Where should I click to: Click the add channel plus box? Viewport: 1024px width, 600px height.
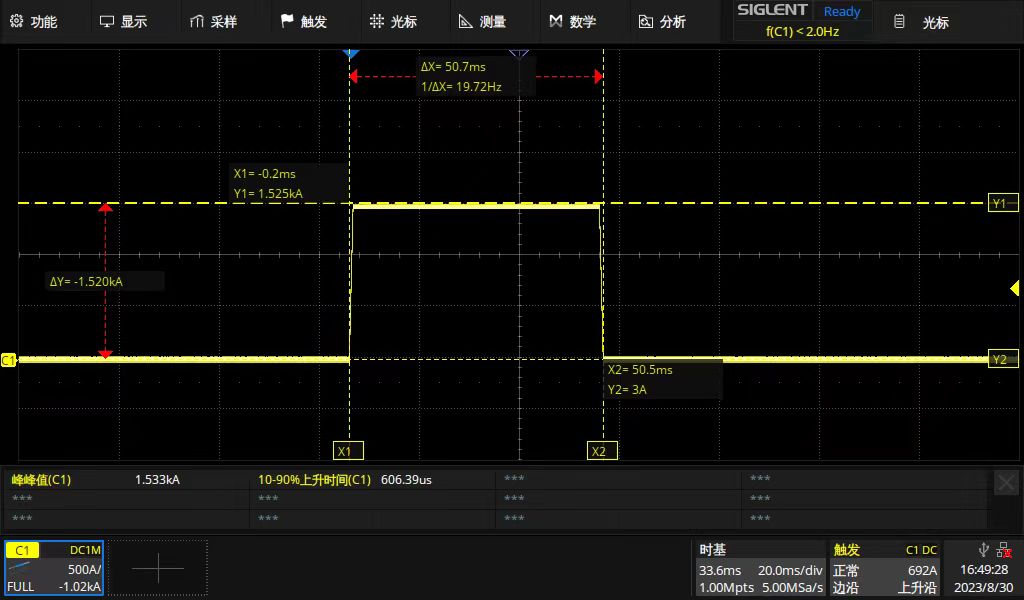pos(158,568)
